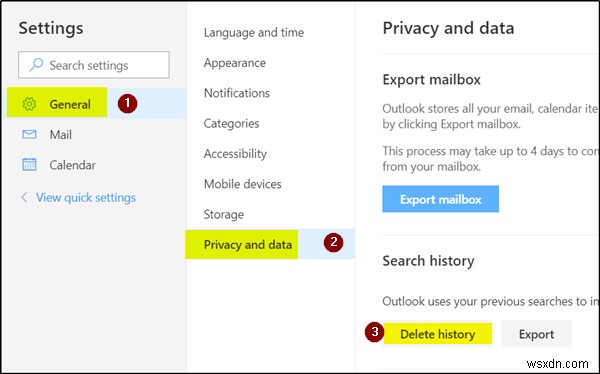Select Accessibility settings
The image size is (600, 374).
point(235,154)
